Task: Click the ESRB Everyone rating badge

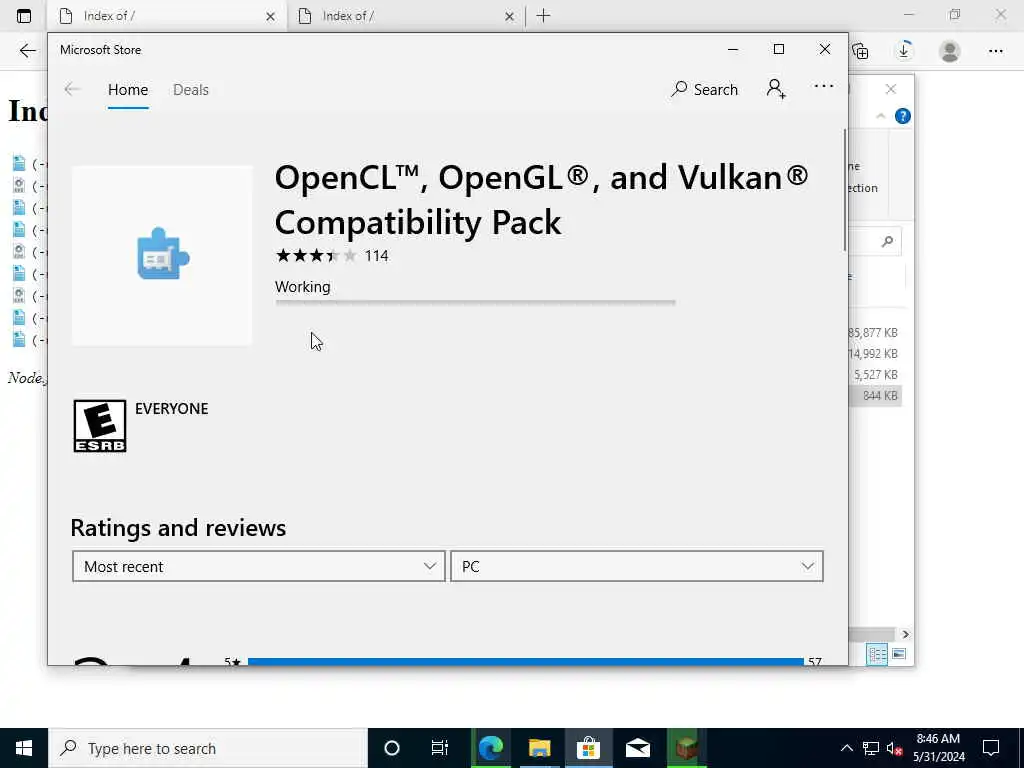Action: pyautogui.click(x=100, y=426)
